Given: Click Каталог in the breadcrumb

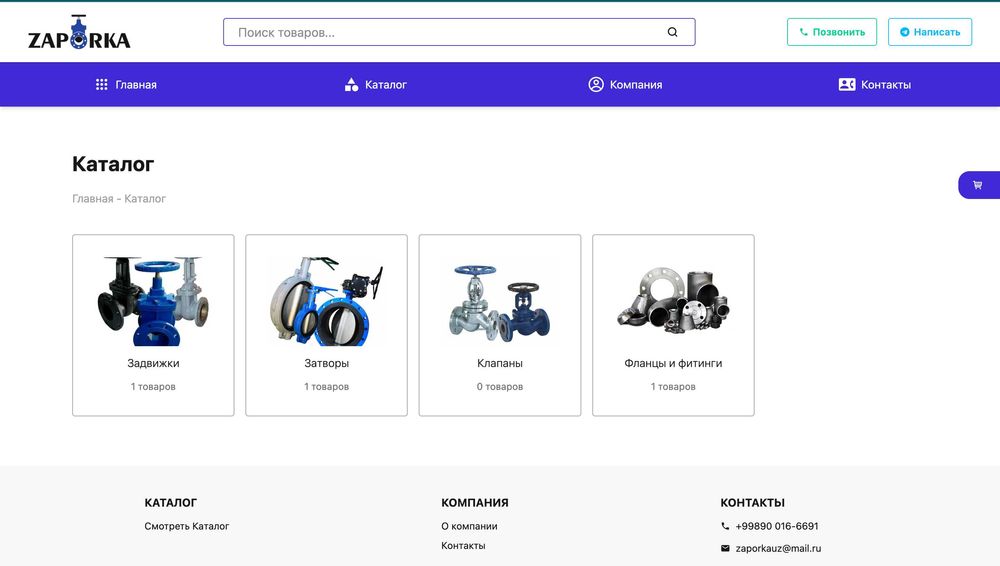Looking at the screenshot, I should tap(145, 198).
